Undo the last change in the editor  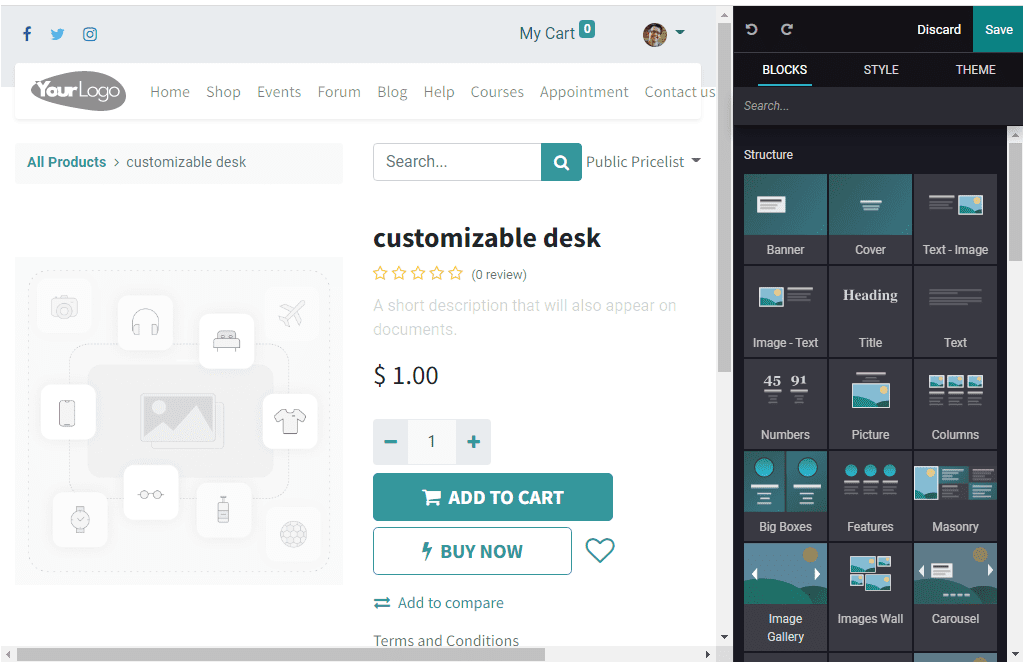(751, 29)
